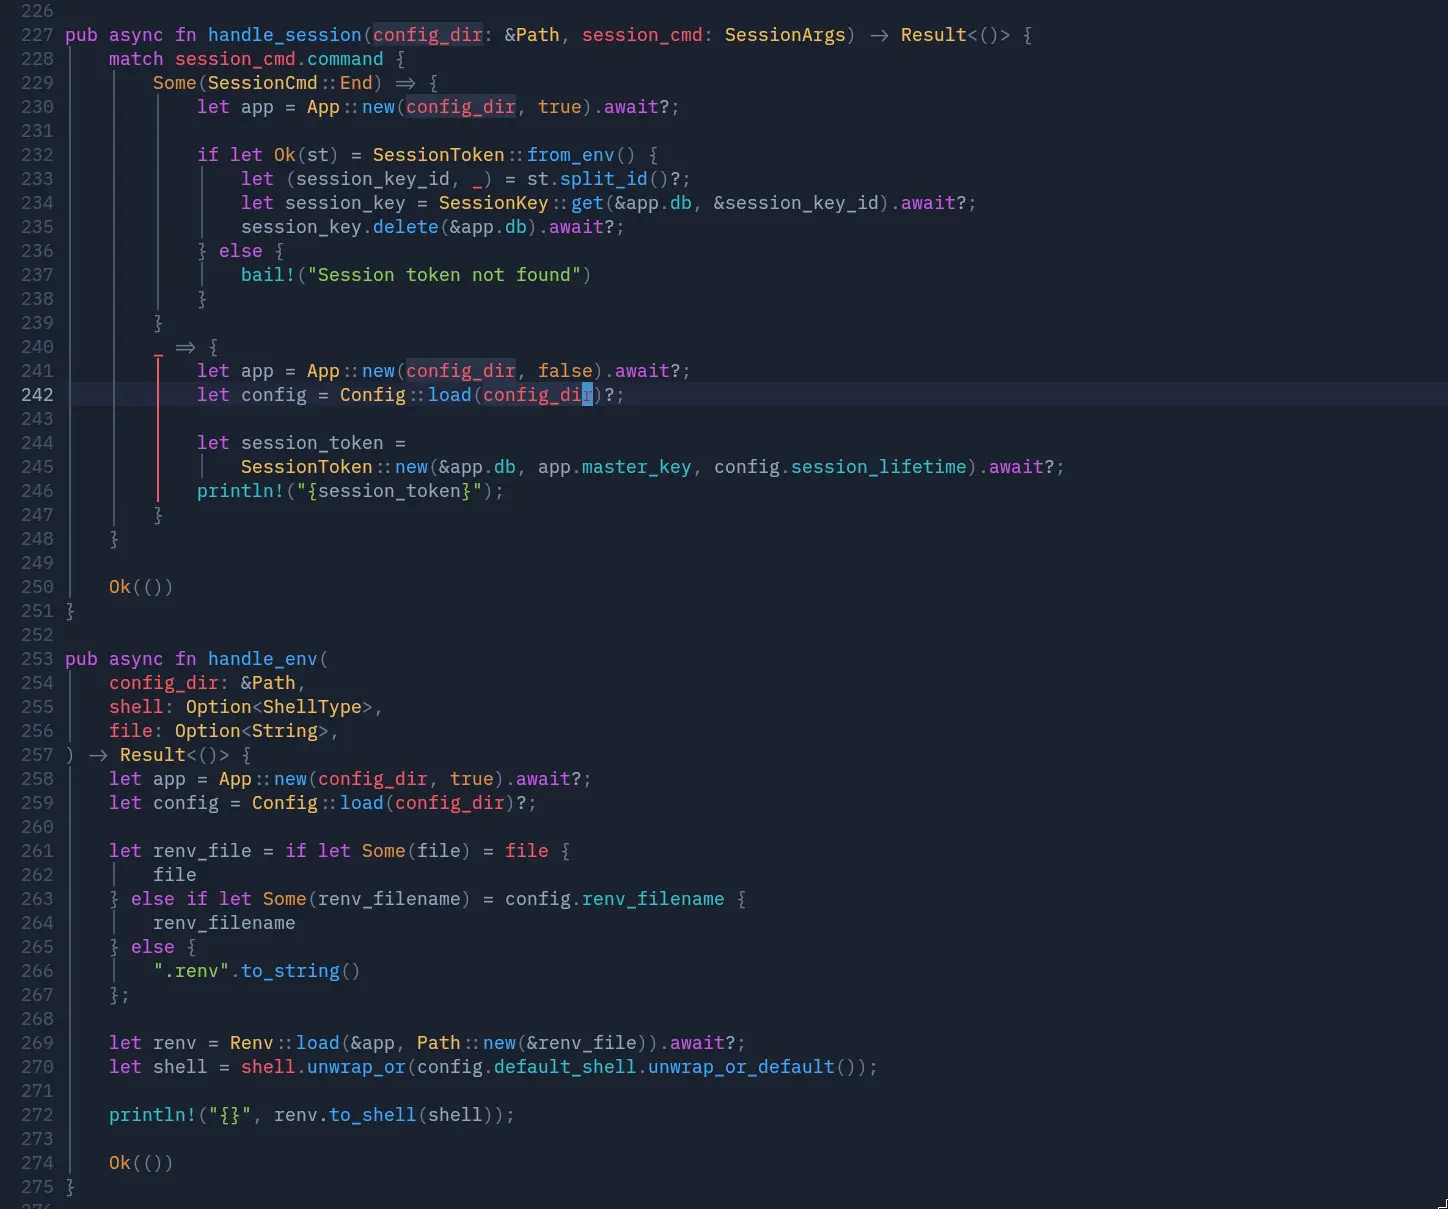Click 'delete' method on line 235
This screenshot has height=1209, width=1448.
coord(406,227)
